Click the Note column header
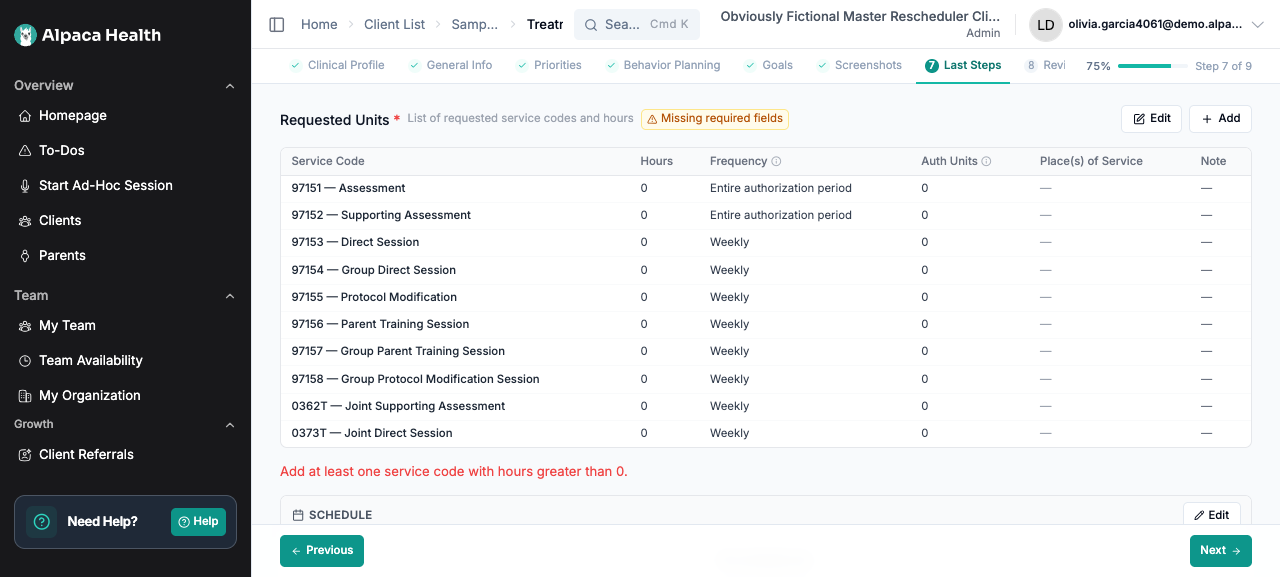Image resolution: width=1280 pixels, height=577 pixels. (x=1213, y=162)
